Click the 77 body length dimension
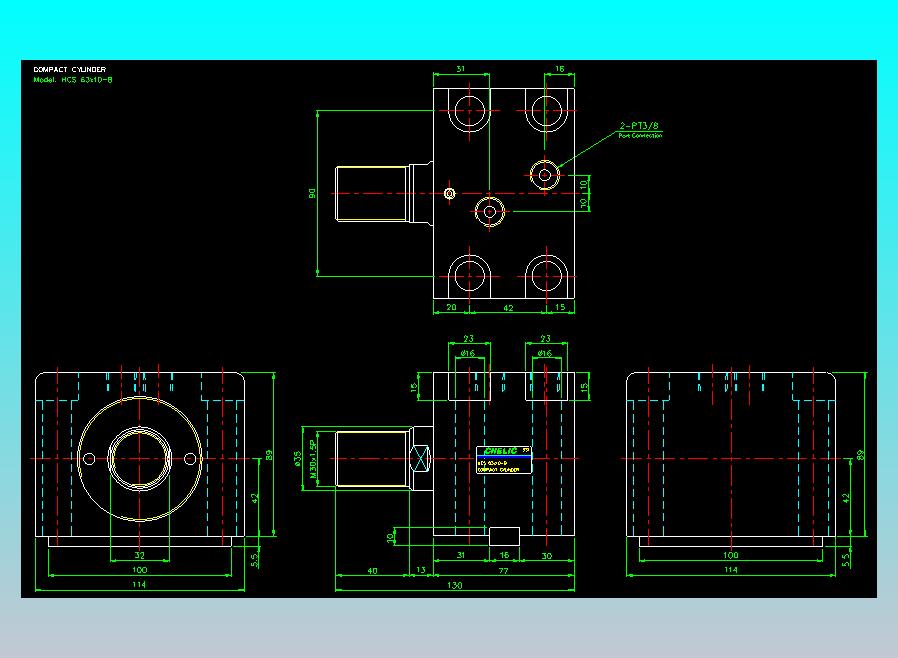 click(503, 570)
